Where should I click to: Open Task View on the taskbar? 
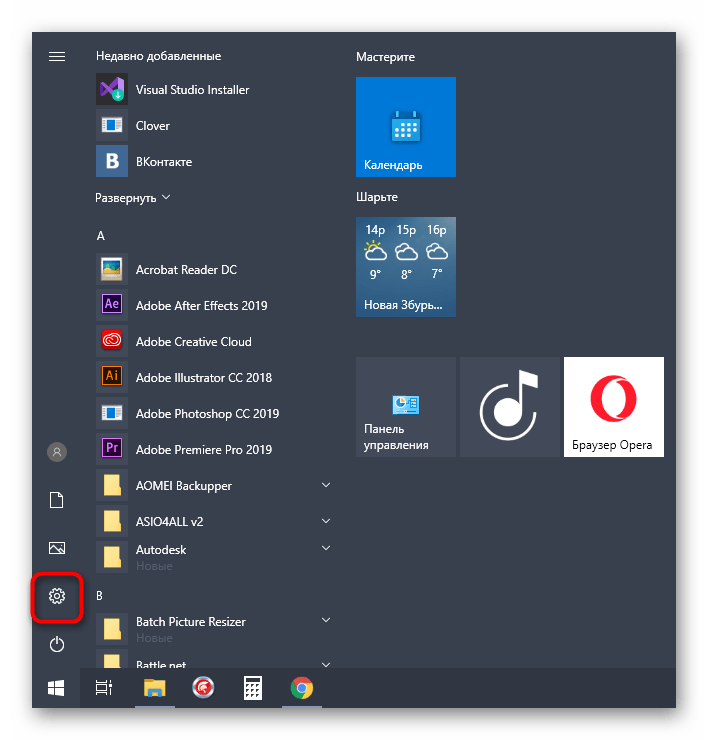pyautogui.click(x=104, y=688)
